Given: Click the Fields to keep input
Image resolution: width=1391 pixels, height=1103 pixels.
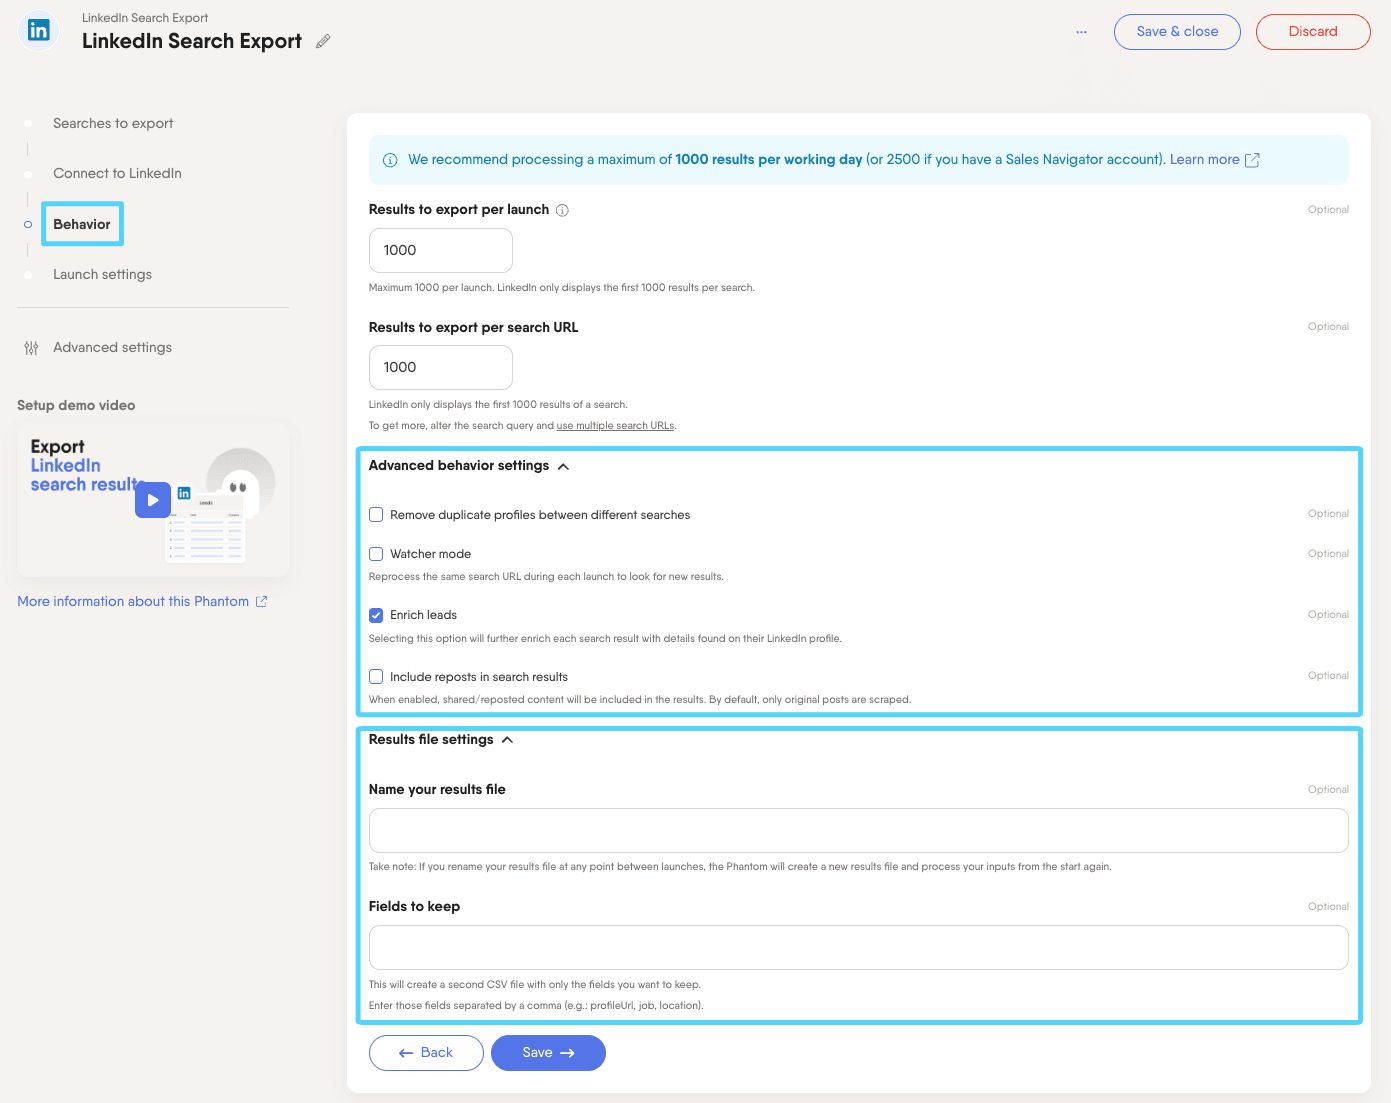Looking at the screenshot, I should point(859,948).
